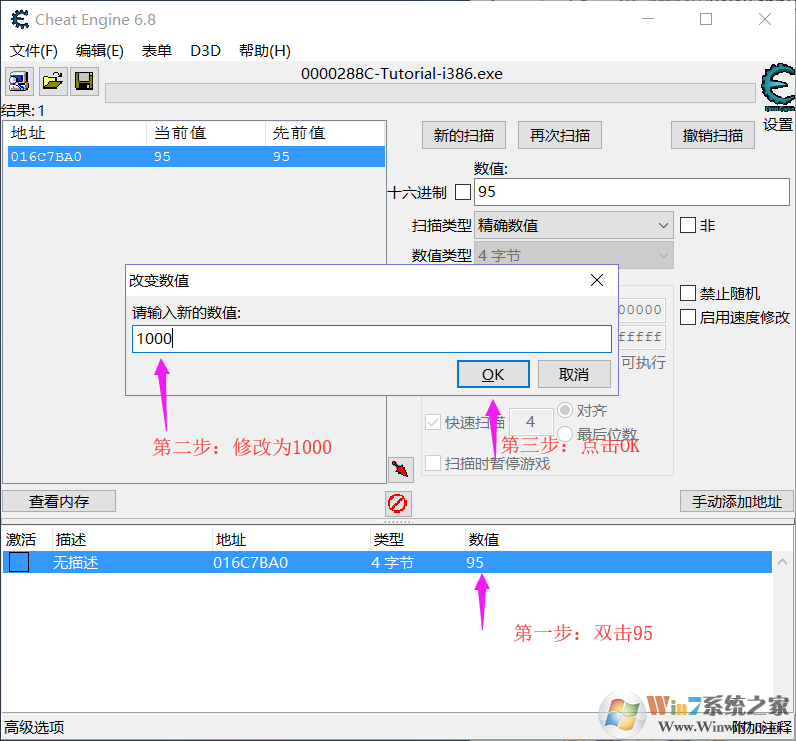Click the 手动添加地址 button
Viewport: 796px width, 741px height.
(x=737, y=501)
